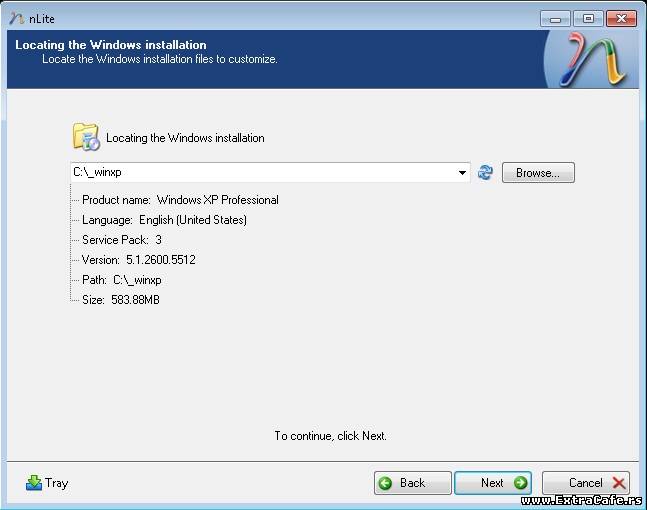Expand the installation path dropdown arrow
The height and width of the screenshot is (510, 647).
[462, 173]
